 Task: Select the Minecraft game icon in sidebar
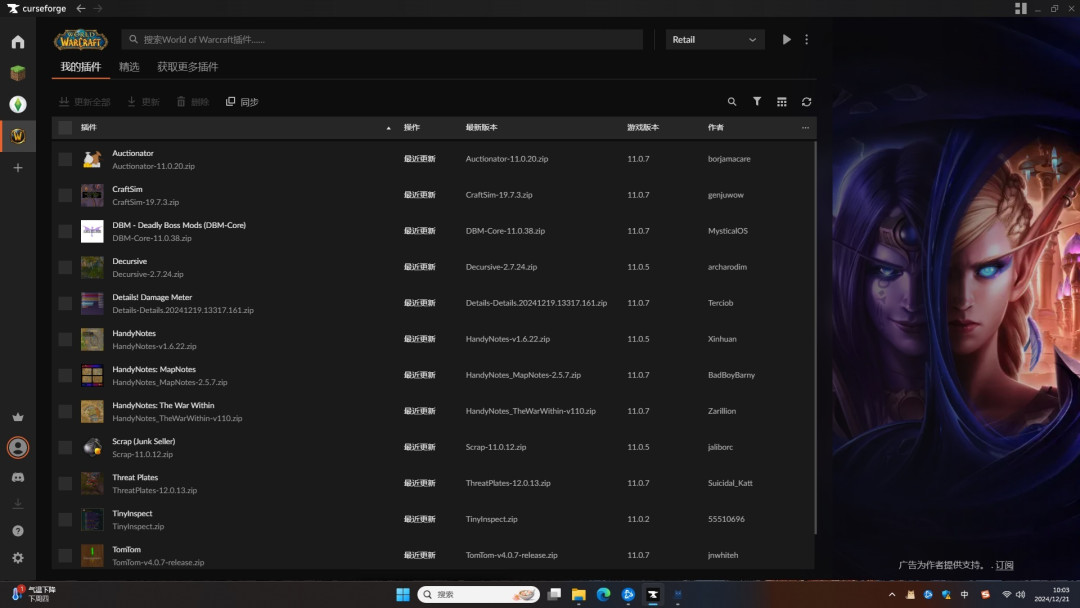pos(18,73)
